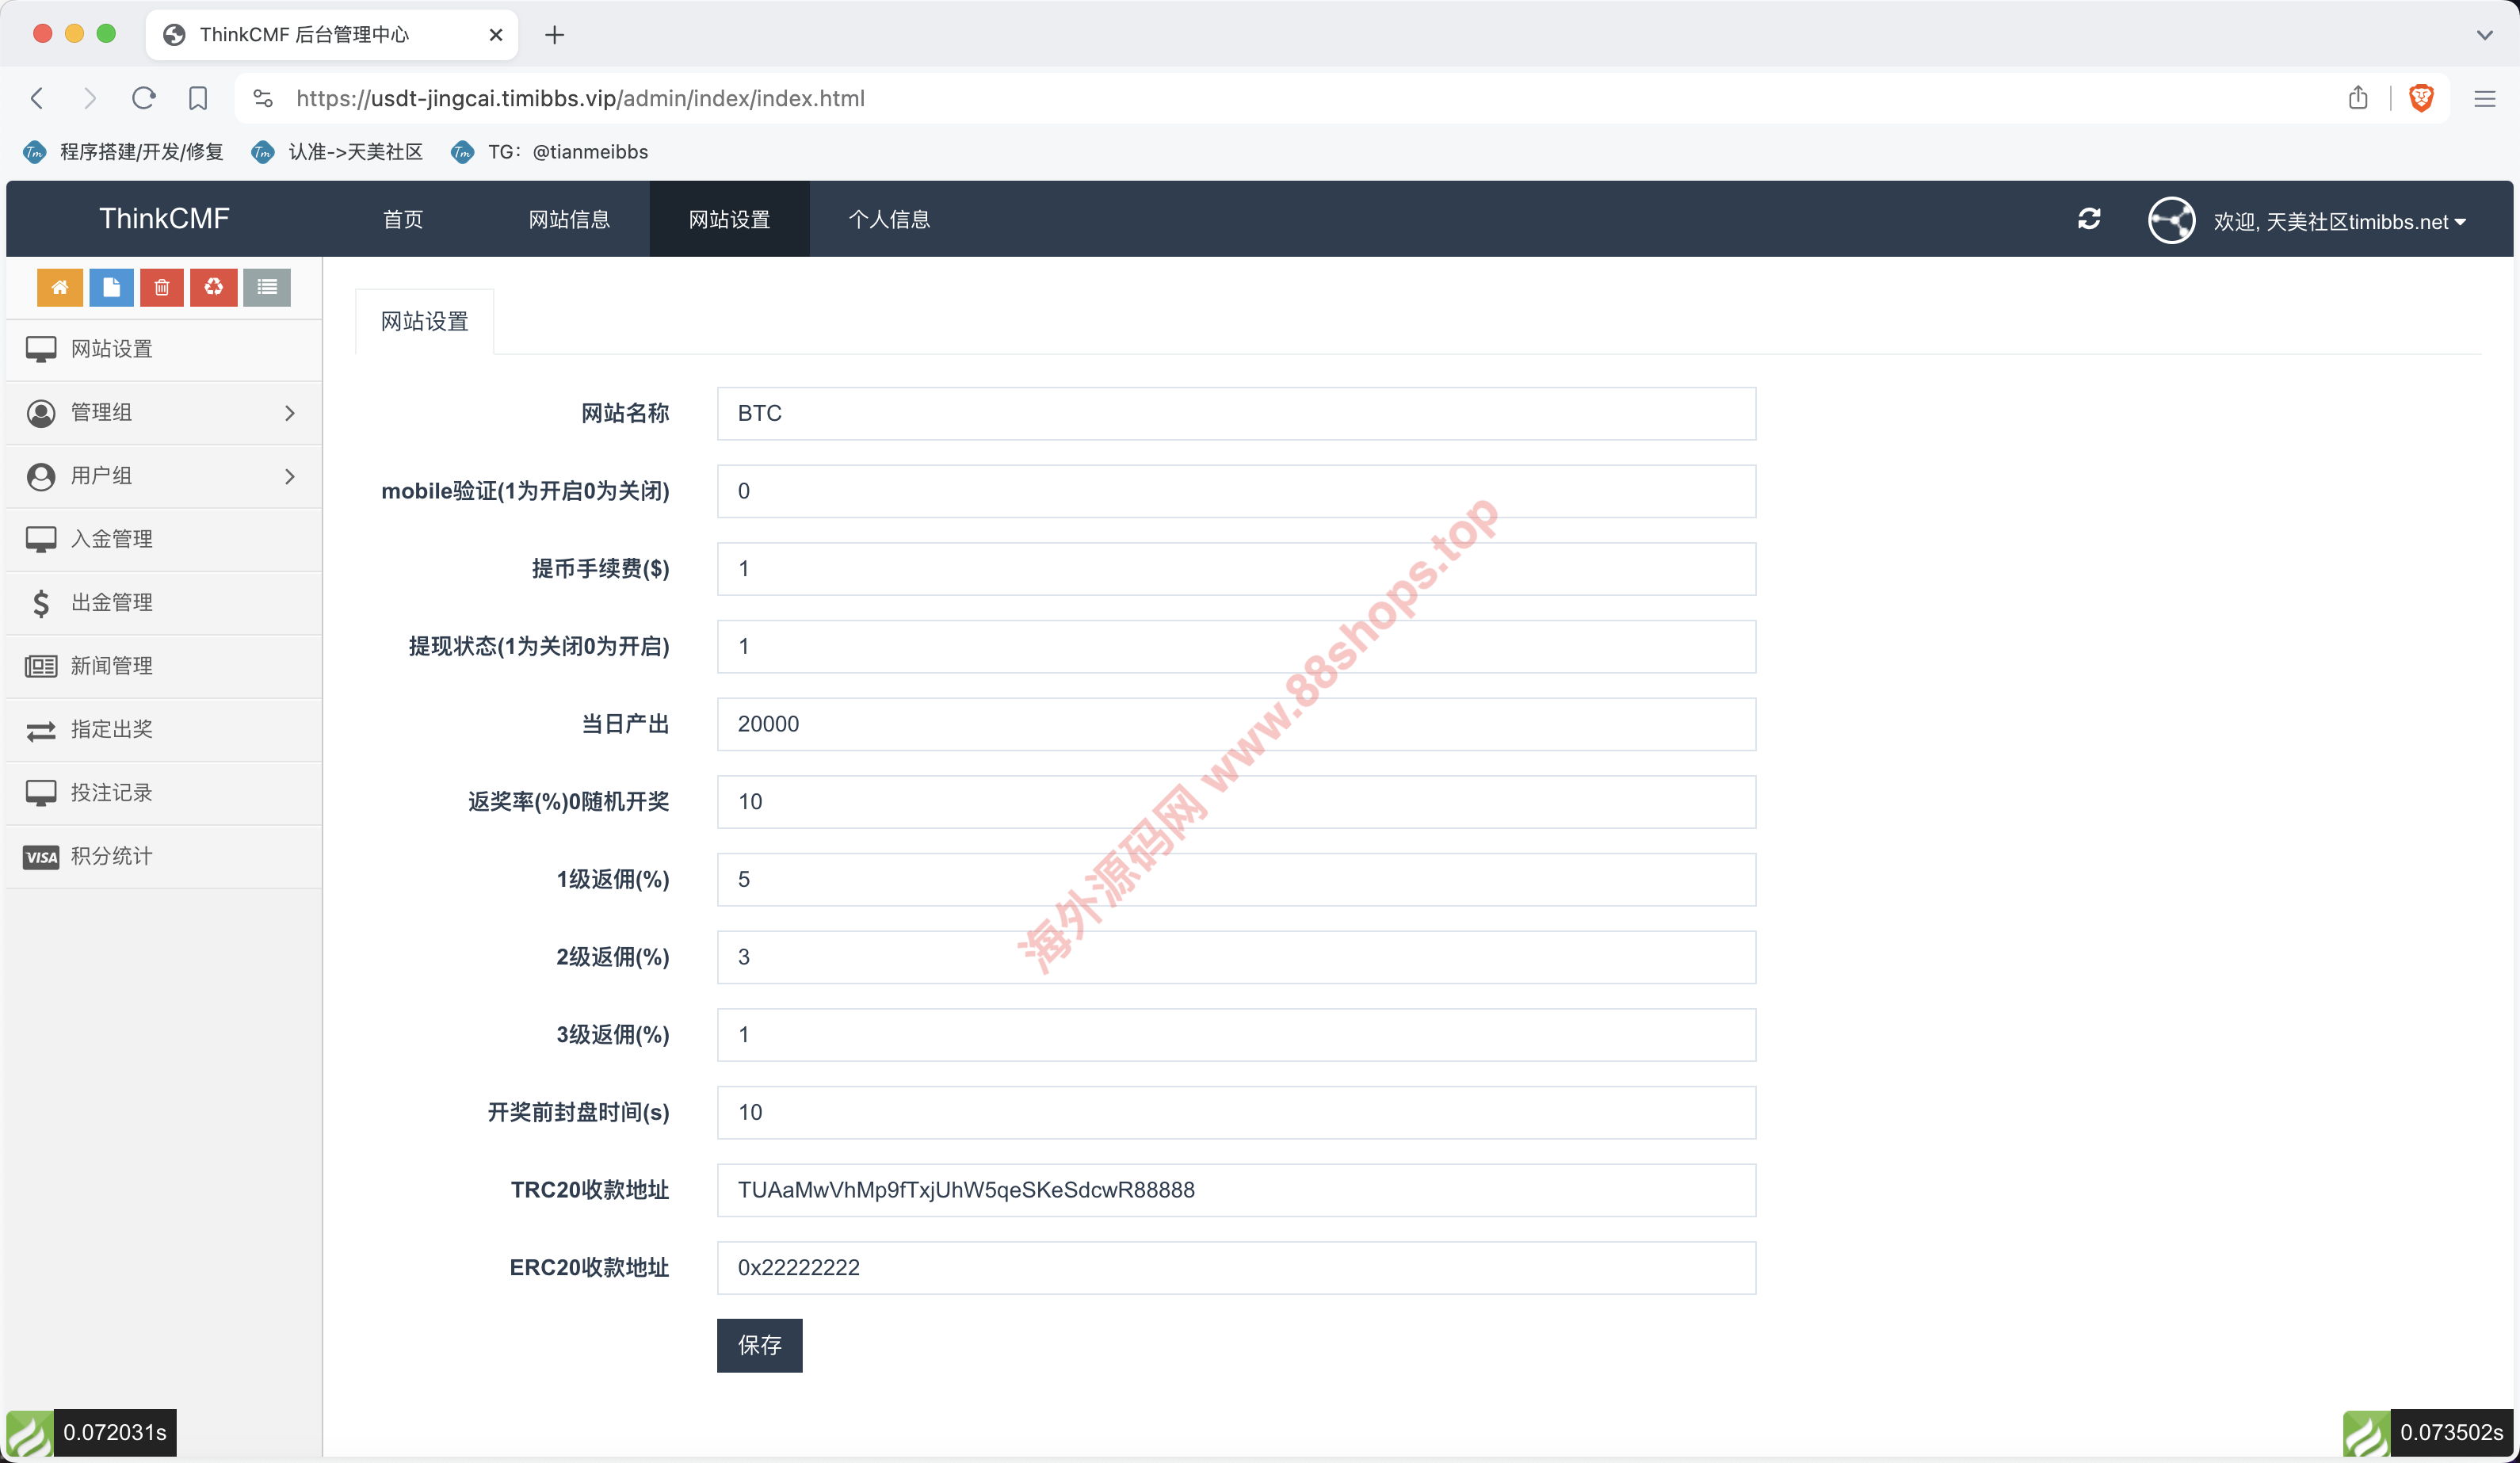Switch to the 网站信息 top menu

[569, 219]
